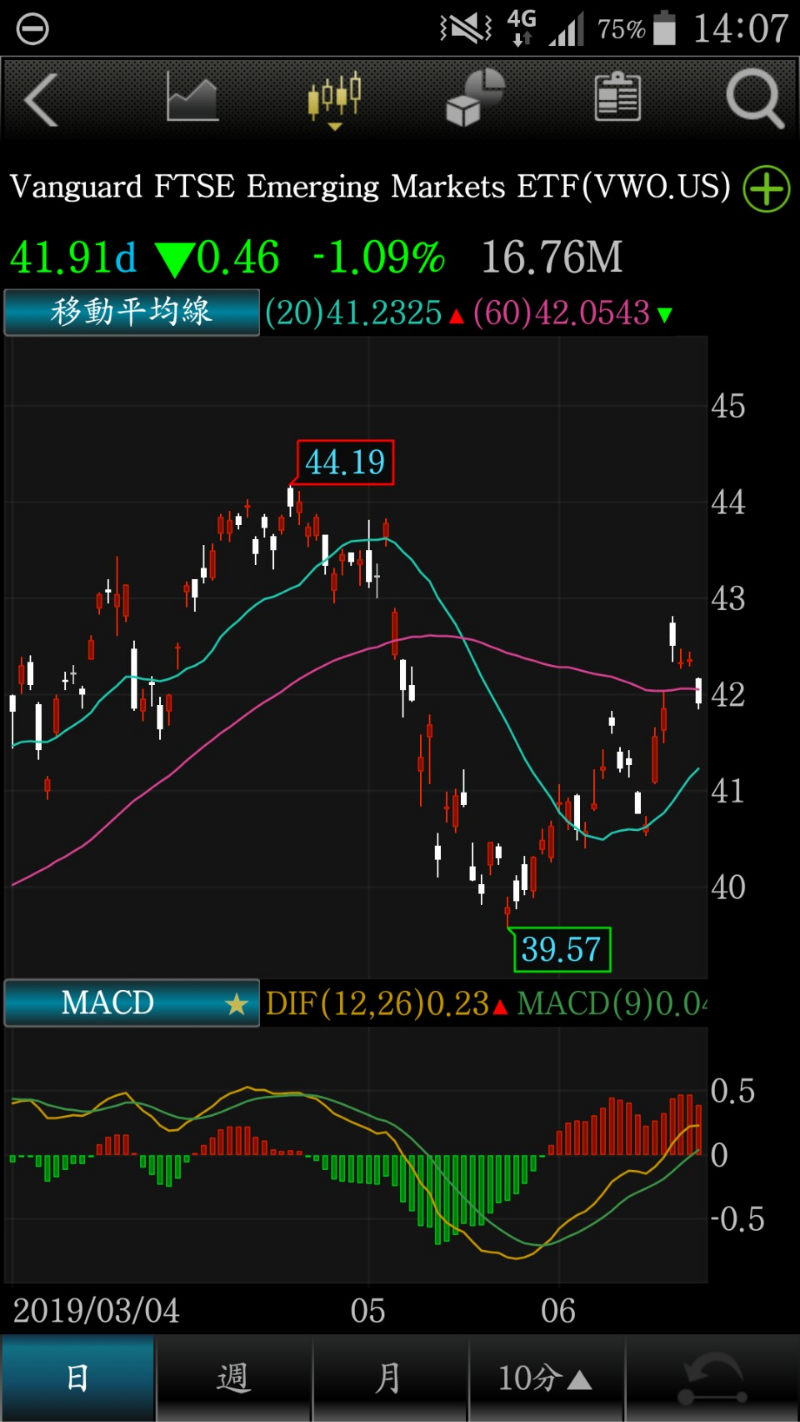Viewport: 800px width, 1422px height.
Task: Switch to the 日 daily tab
Action: [x=78, y=1378]
